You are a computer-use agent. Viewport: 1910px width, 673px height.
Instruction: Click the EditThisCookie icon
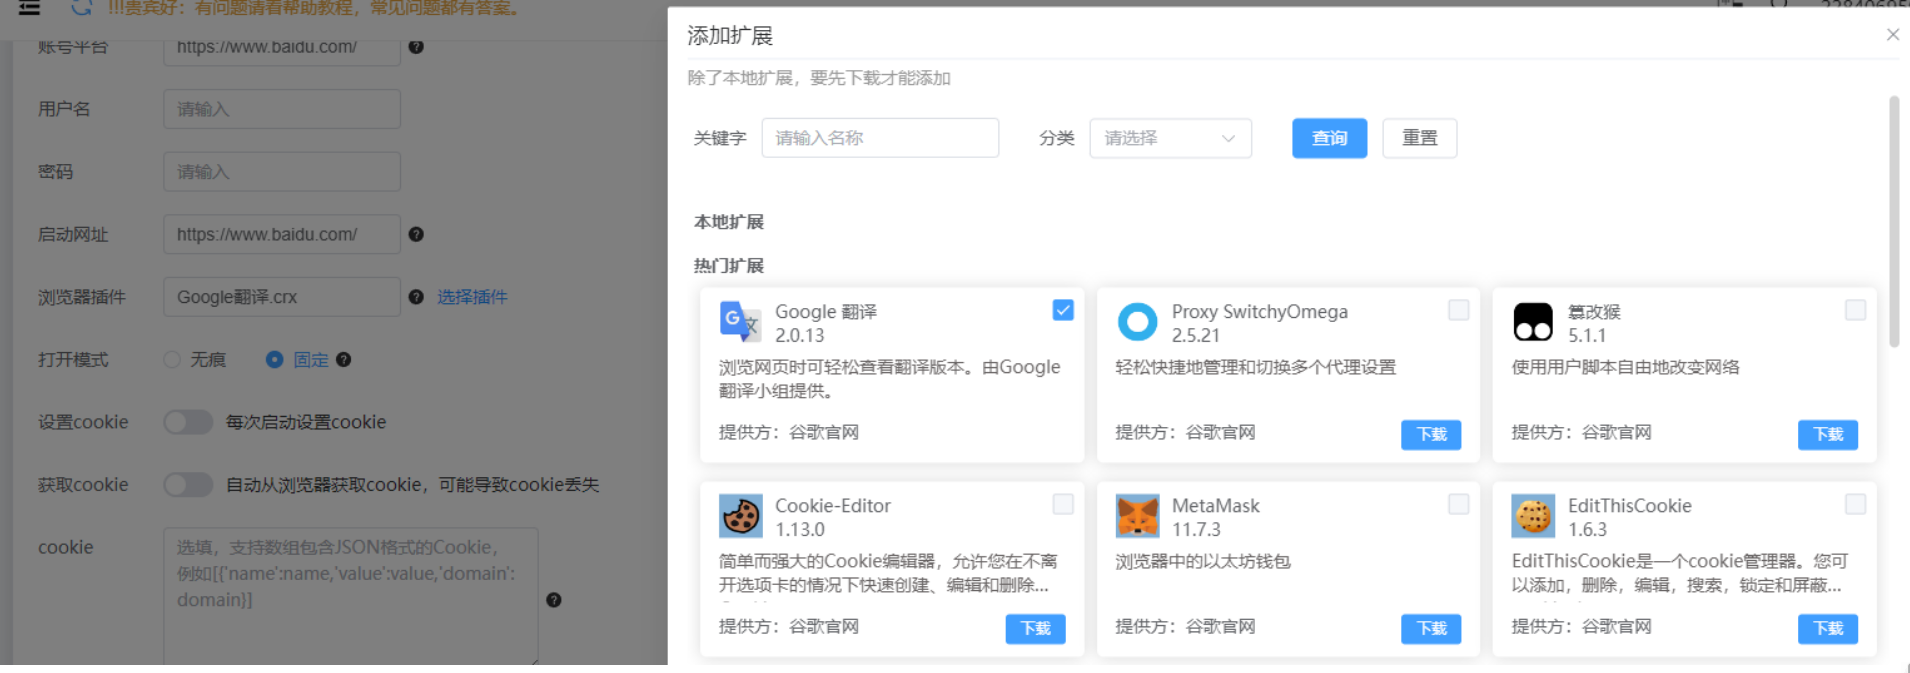(1532, 516)
